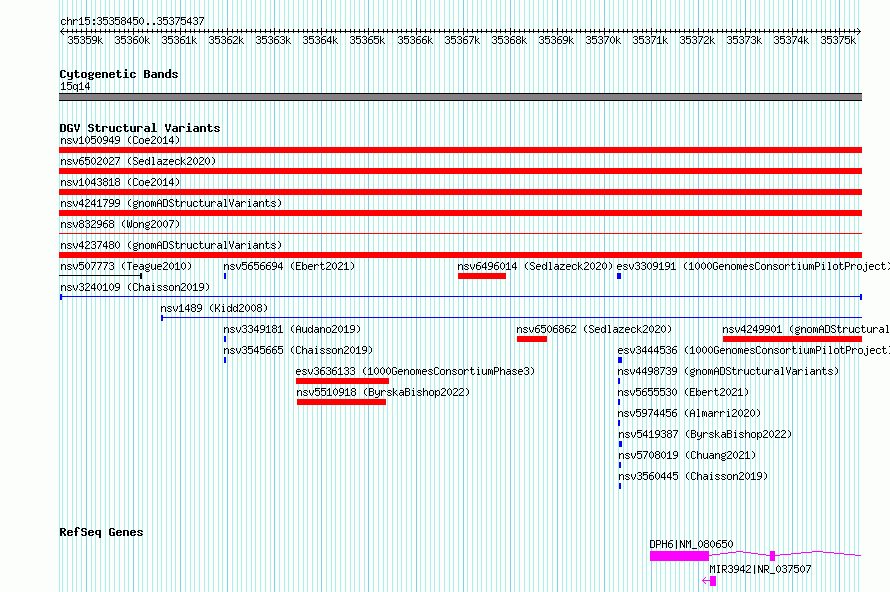
Task: Click red bar under nsv6506862
Action: 532,339
